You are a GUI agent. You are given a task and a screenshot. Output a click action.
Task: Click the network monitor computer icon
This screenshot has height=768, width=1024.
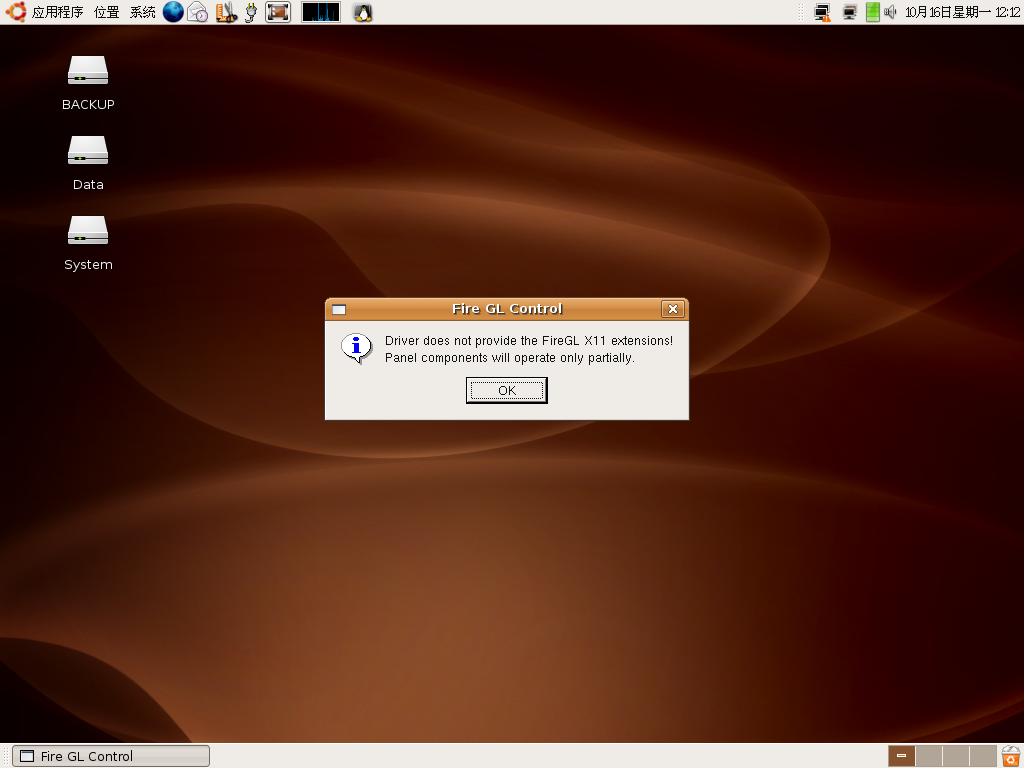[850, 12]
